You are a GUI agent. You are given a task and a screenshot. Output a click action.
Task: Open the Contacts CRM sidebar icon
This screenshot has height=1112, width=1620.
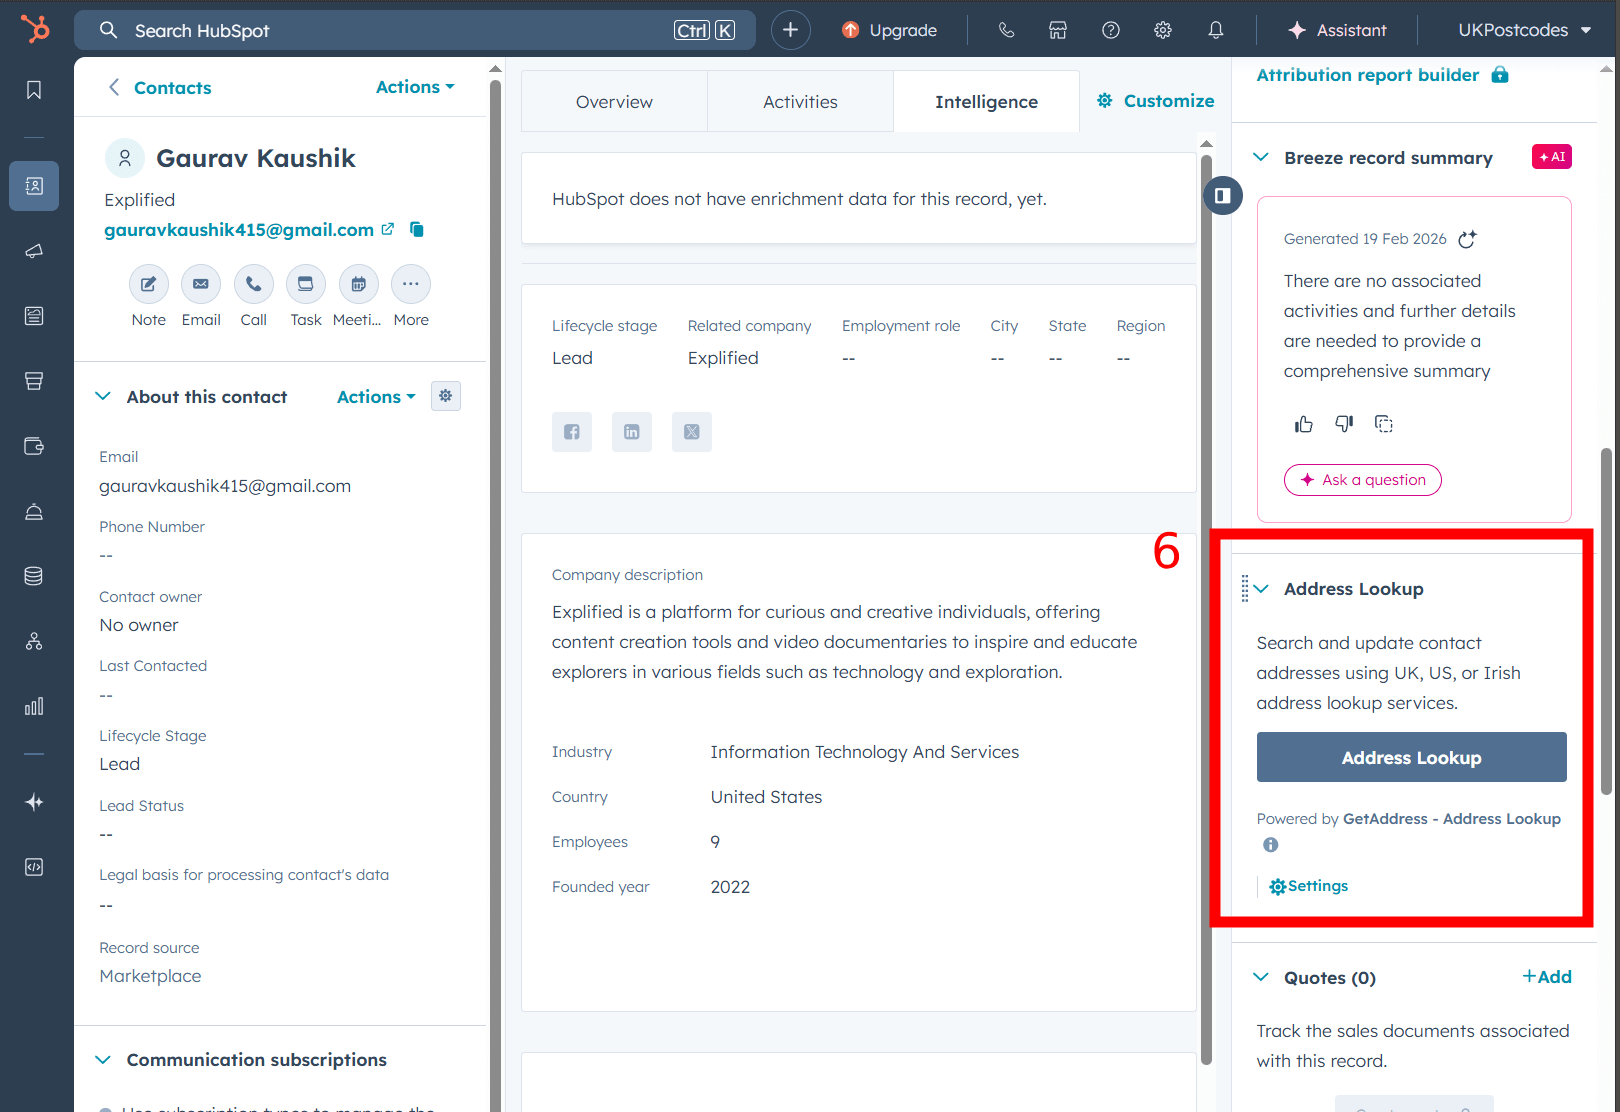(34, 186)
